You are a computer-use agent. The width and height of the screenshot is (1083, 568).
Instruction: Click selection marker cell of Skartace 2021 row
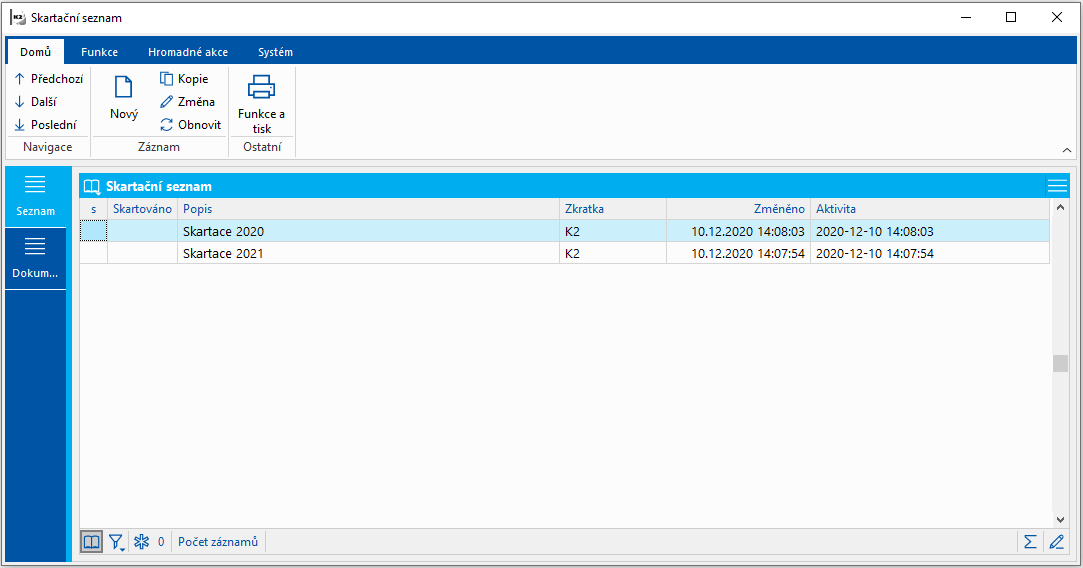click(x=94, y=253)
